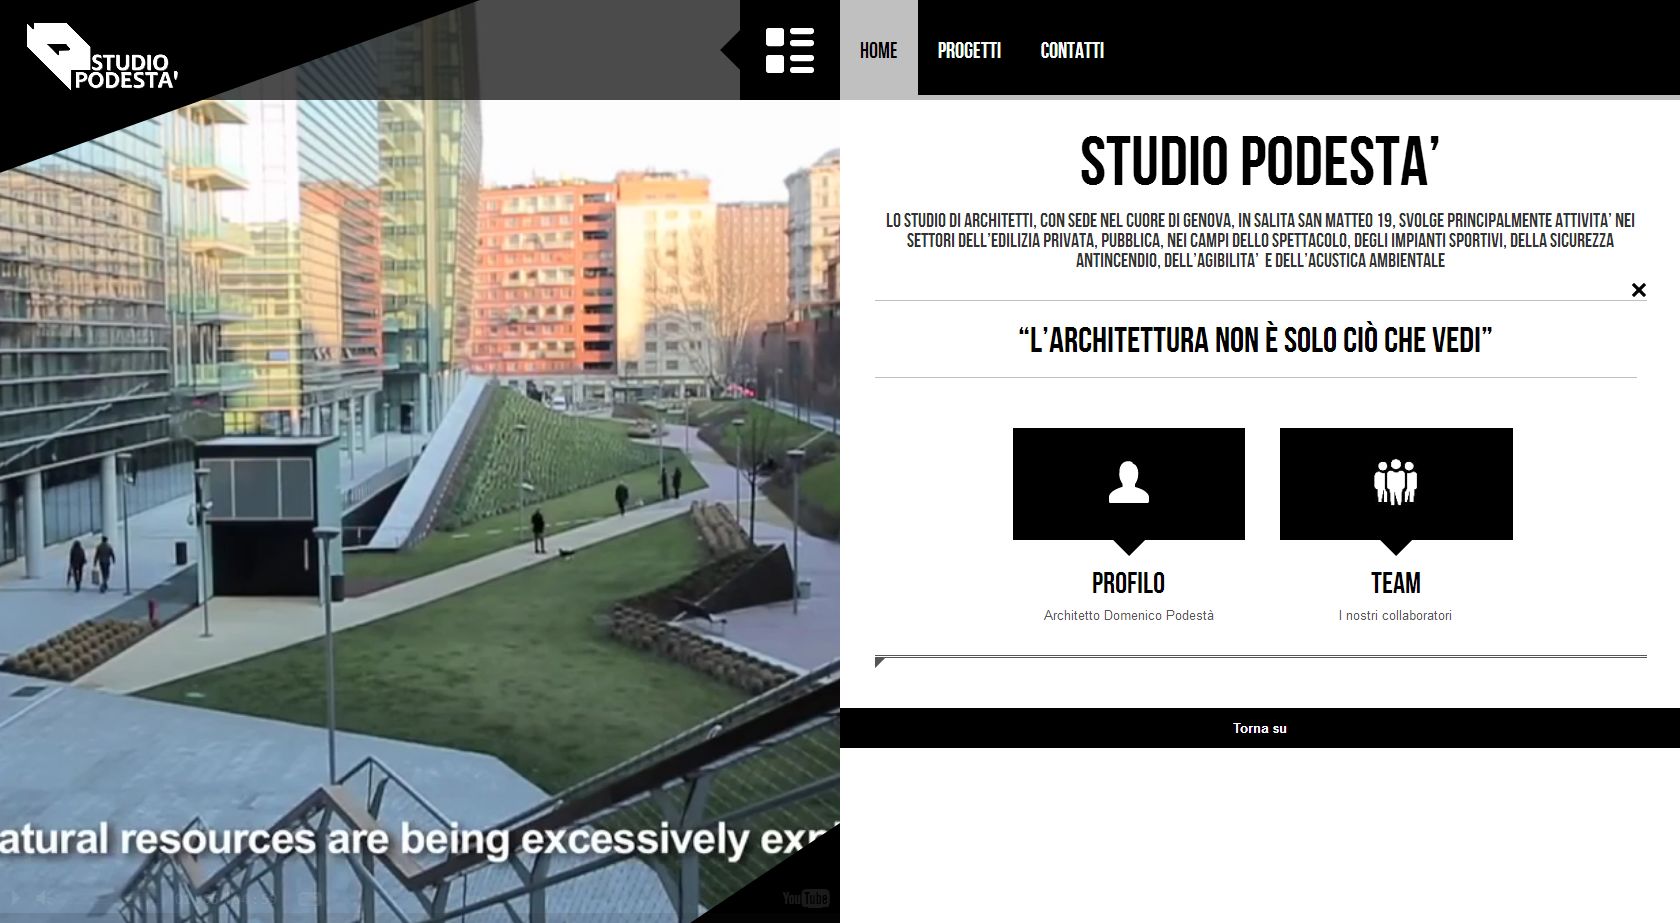This screenshot has width=1680, height=923.
Task: Click the Team group icon tile
Action: [1396, 484]
